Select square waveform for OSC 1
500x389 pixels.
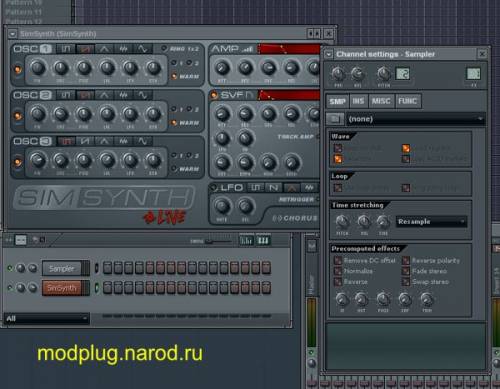tap(66, 49)
